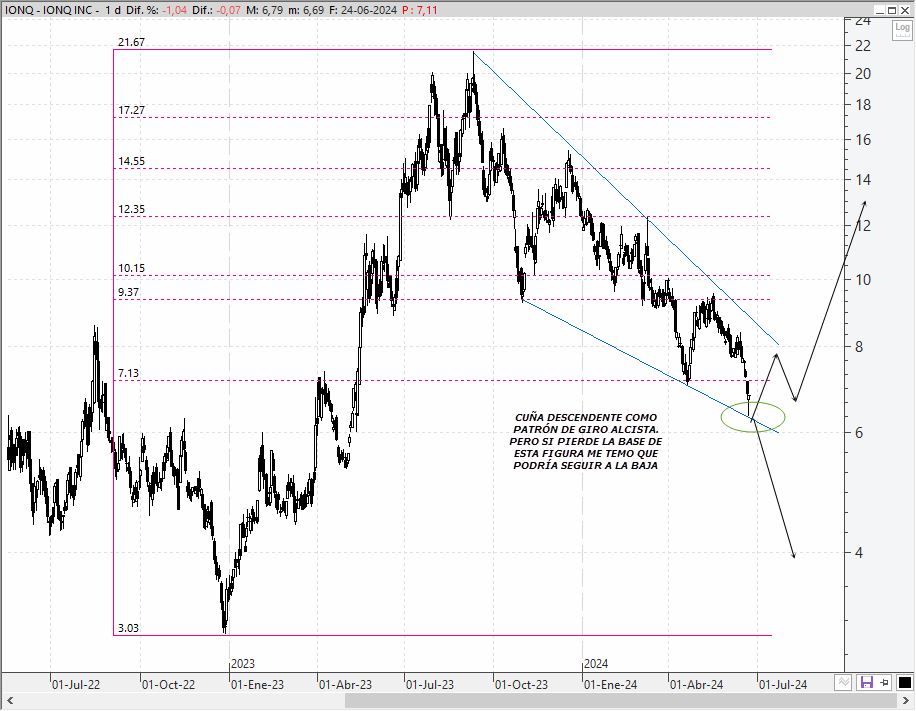916x711 pixels.
Task: Click the 01-Oct-23 date axis label
Action: [521, 685]
